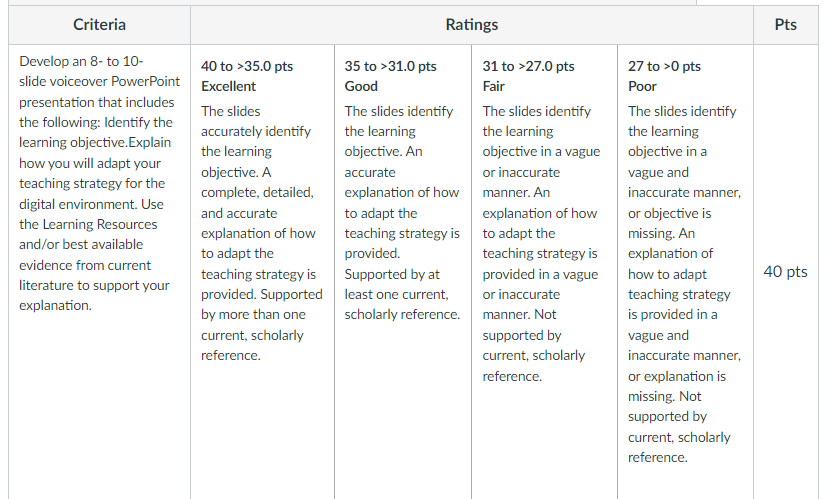Click the 27 to >0 pts label
829x499 pixels.
point(665,66)
